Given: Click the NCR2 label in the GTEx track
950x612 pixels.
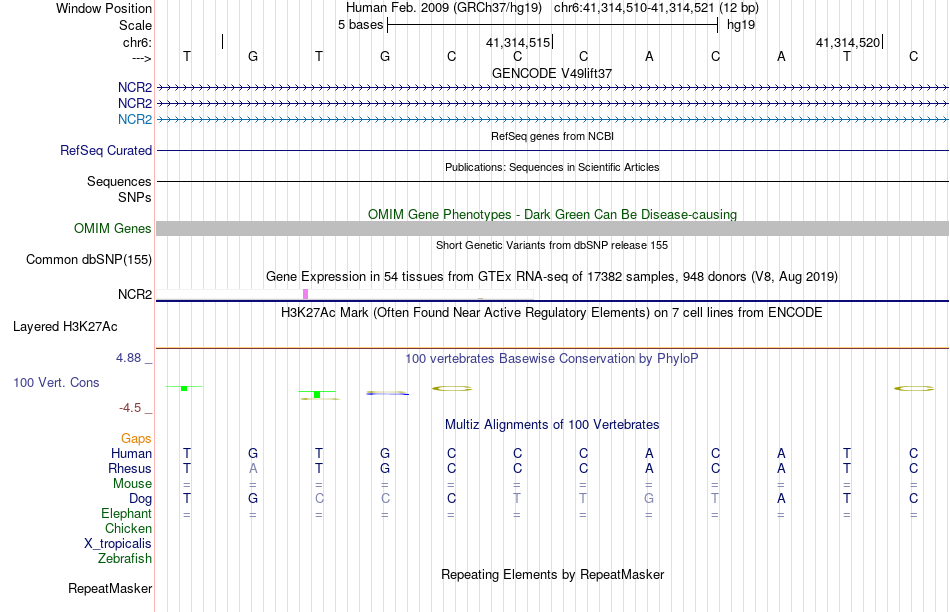Looking at the screenshot, I should pyautogui.click(x=135, y=294).
